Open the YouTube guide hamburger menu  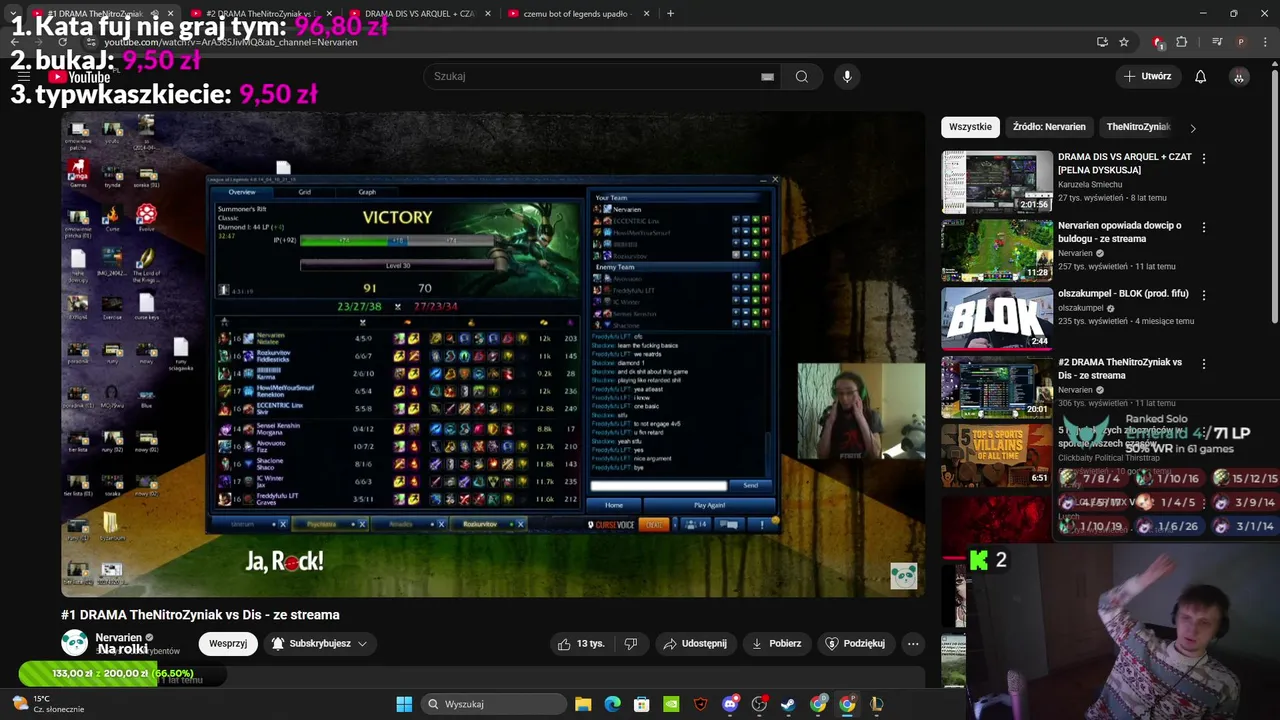[24, 77]
